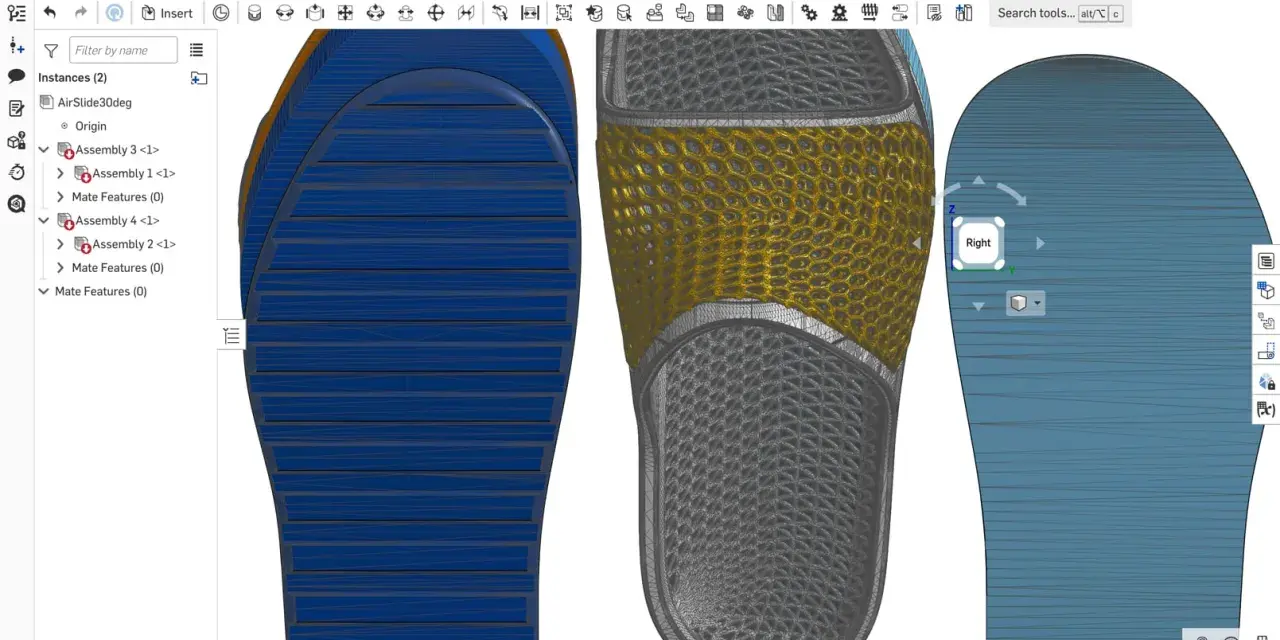Open the notes-with-pencil sidebar icon
Screen dimensions: 1280x640
16,108
